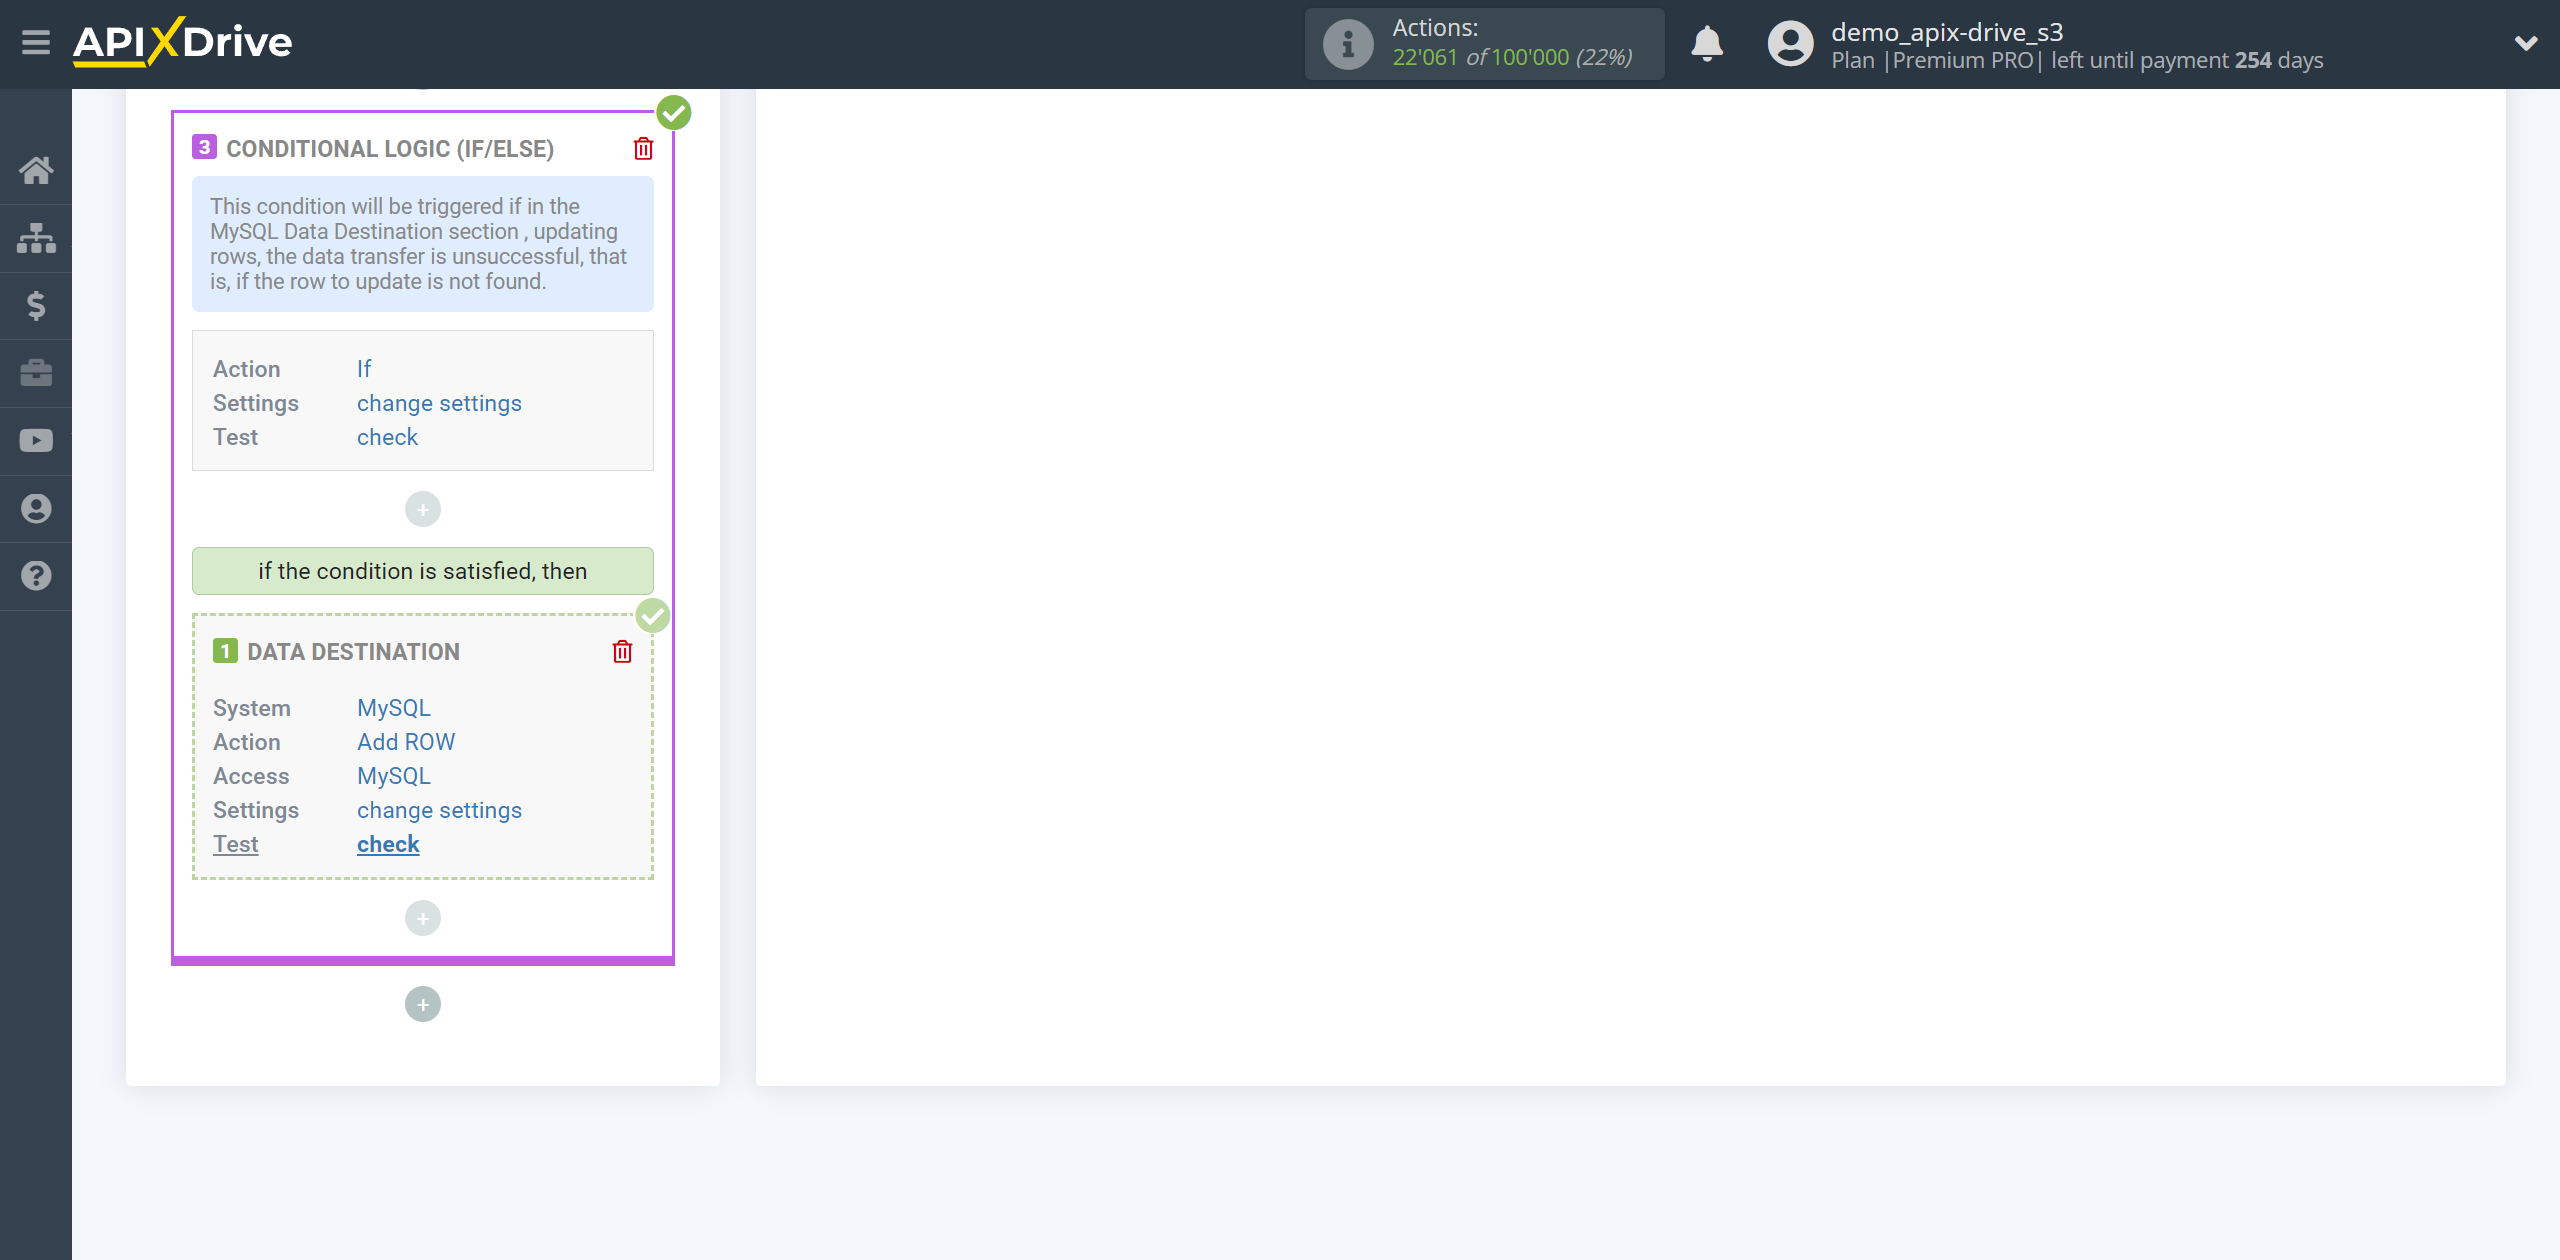This screenshot has height=1260, width=2560.
Task: Click the delete icon on Data Destination block
Action: (x=624, y=651)
